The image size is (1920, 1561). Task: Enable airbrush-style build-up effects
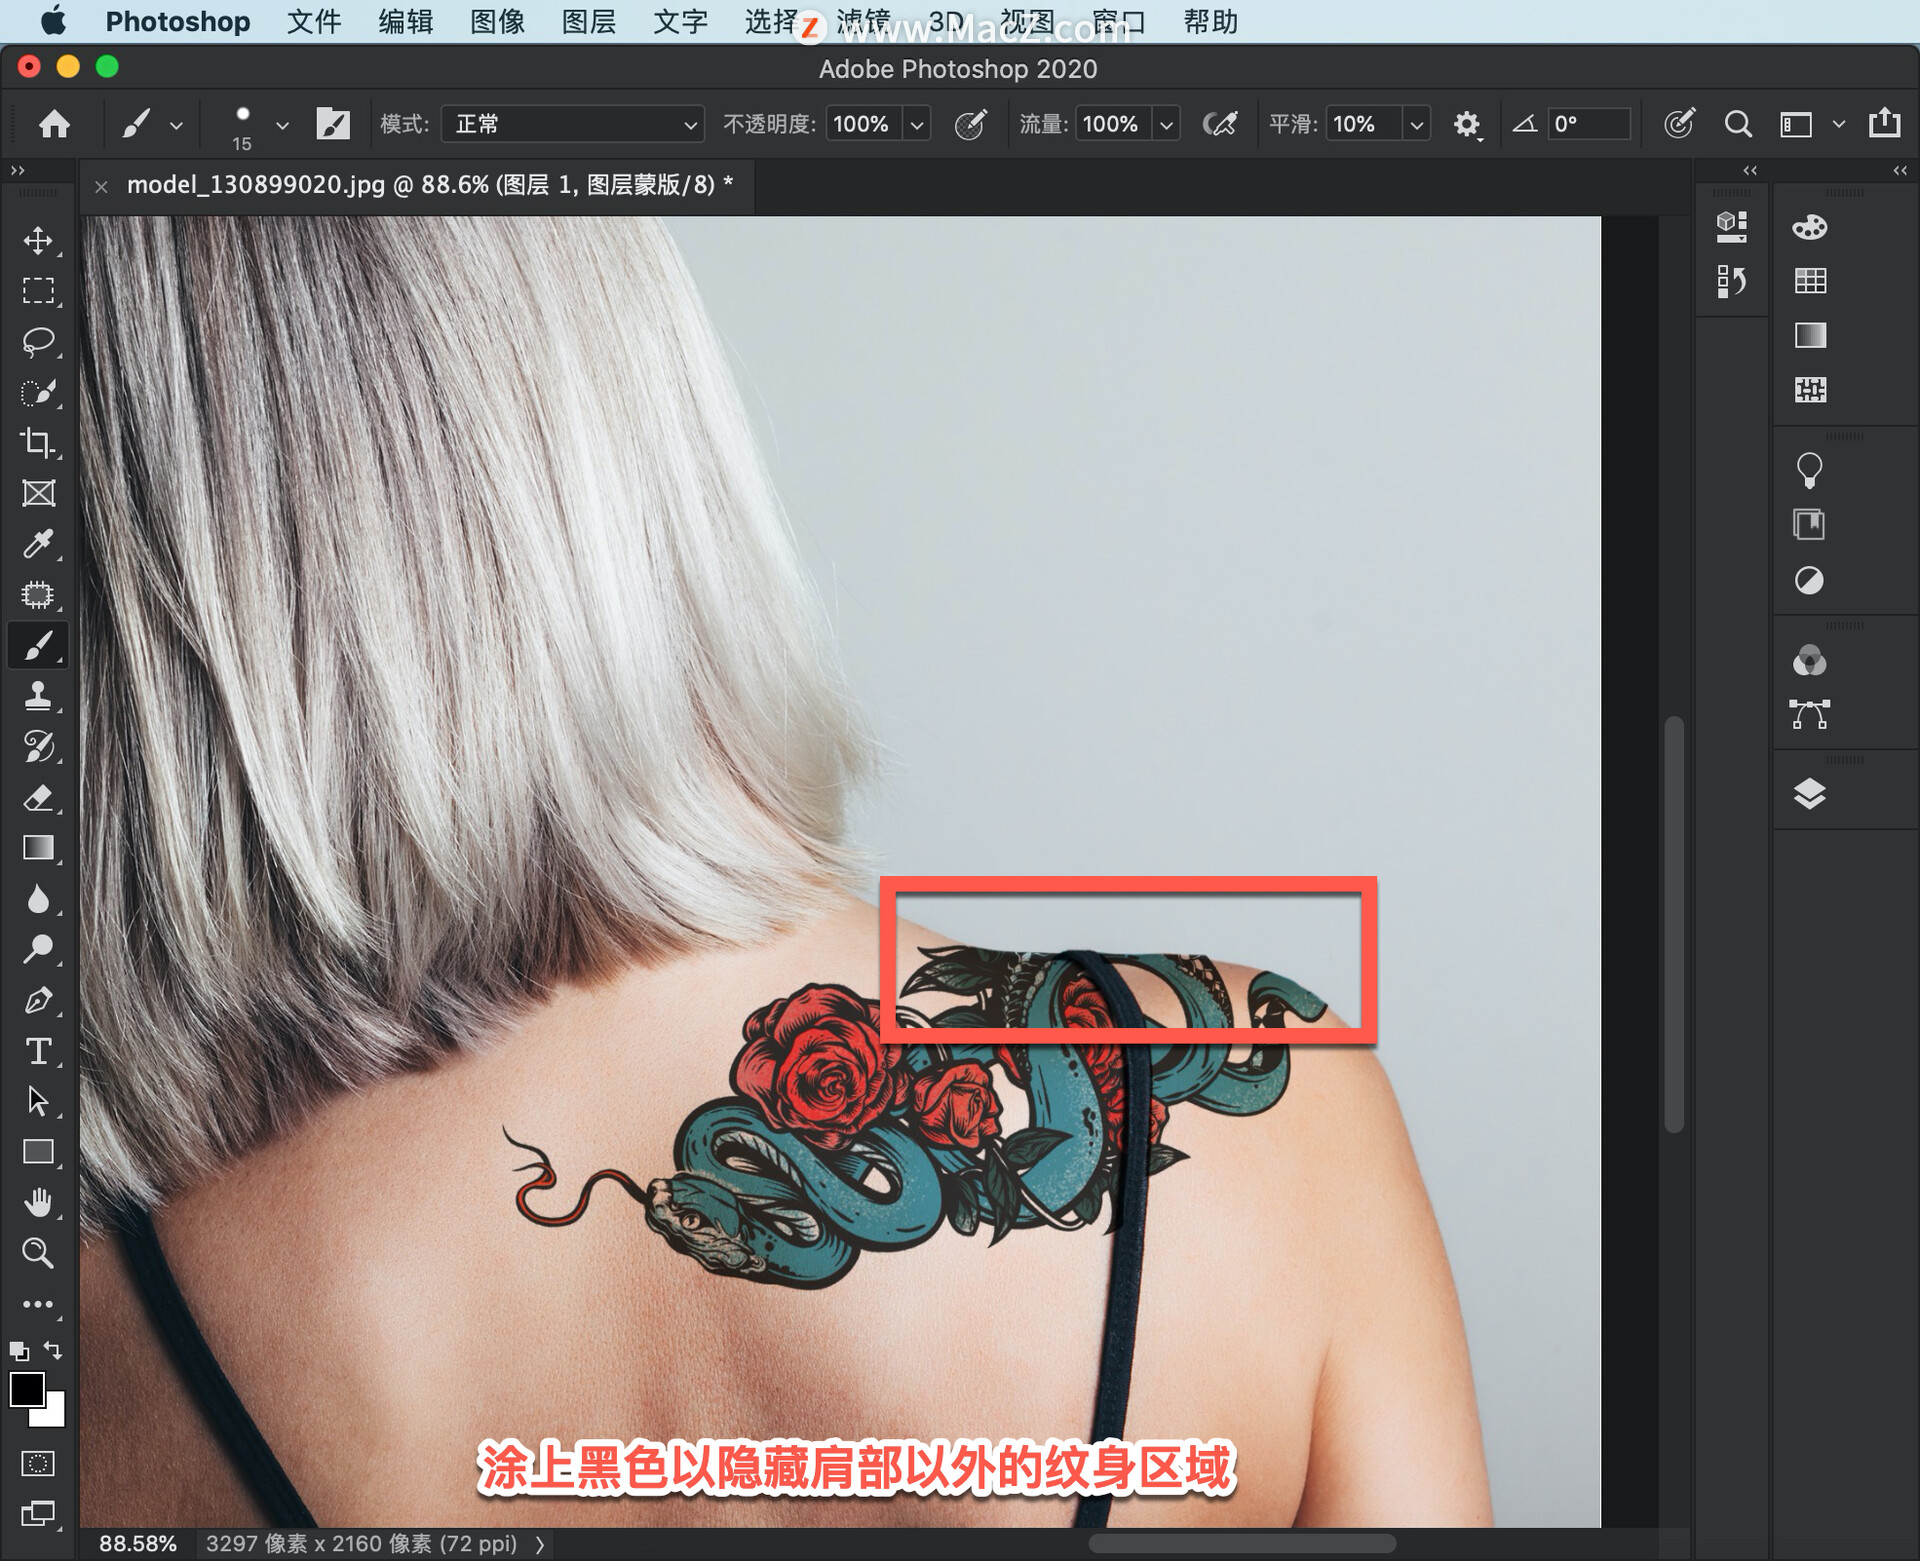pos(1220,124)
